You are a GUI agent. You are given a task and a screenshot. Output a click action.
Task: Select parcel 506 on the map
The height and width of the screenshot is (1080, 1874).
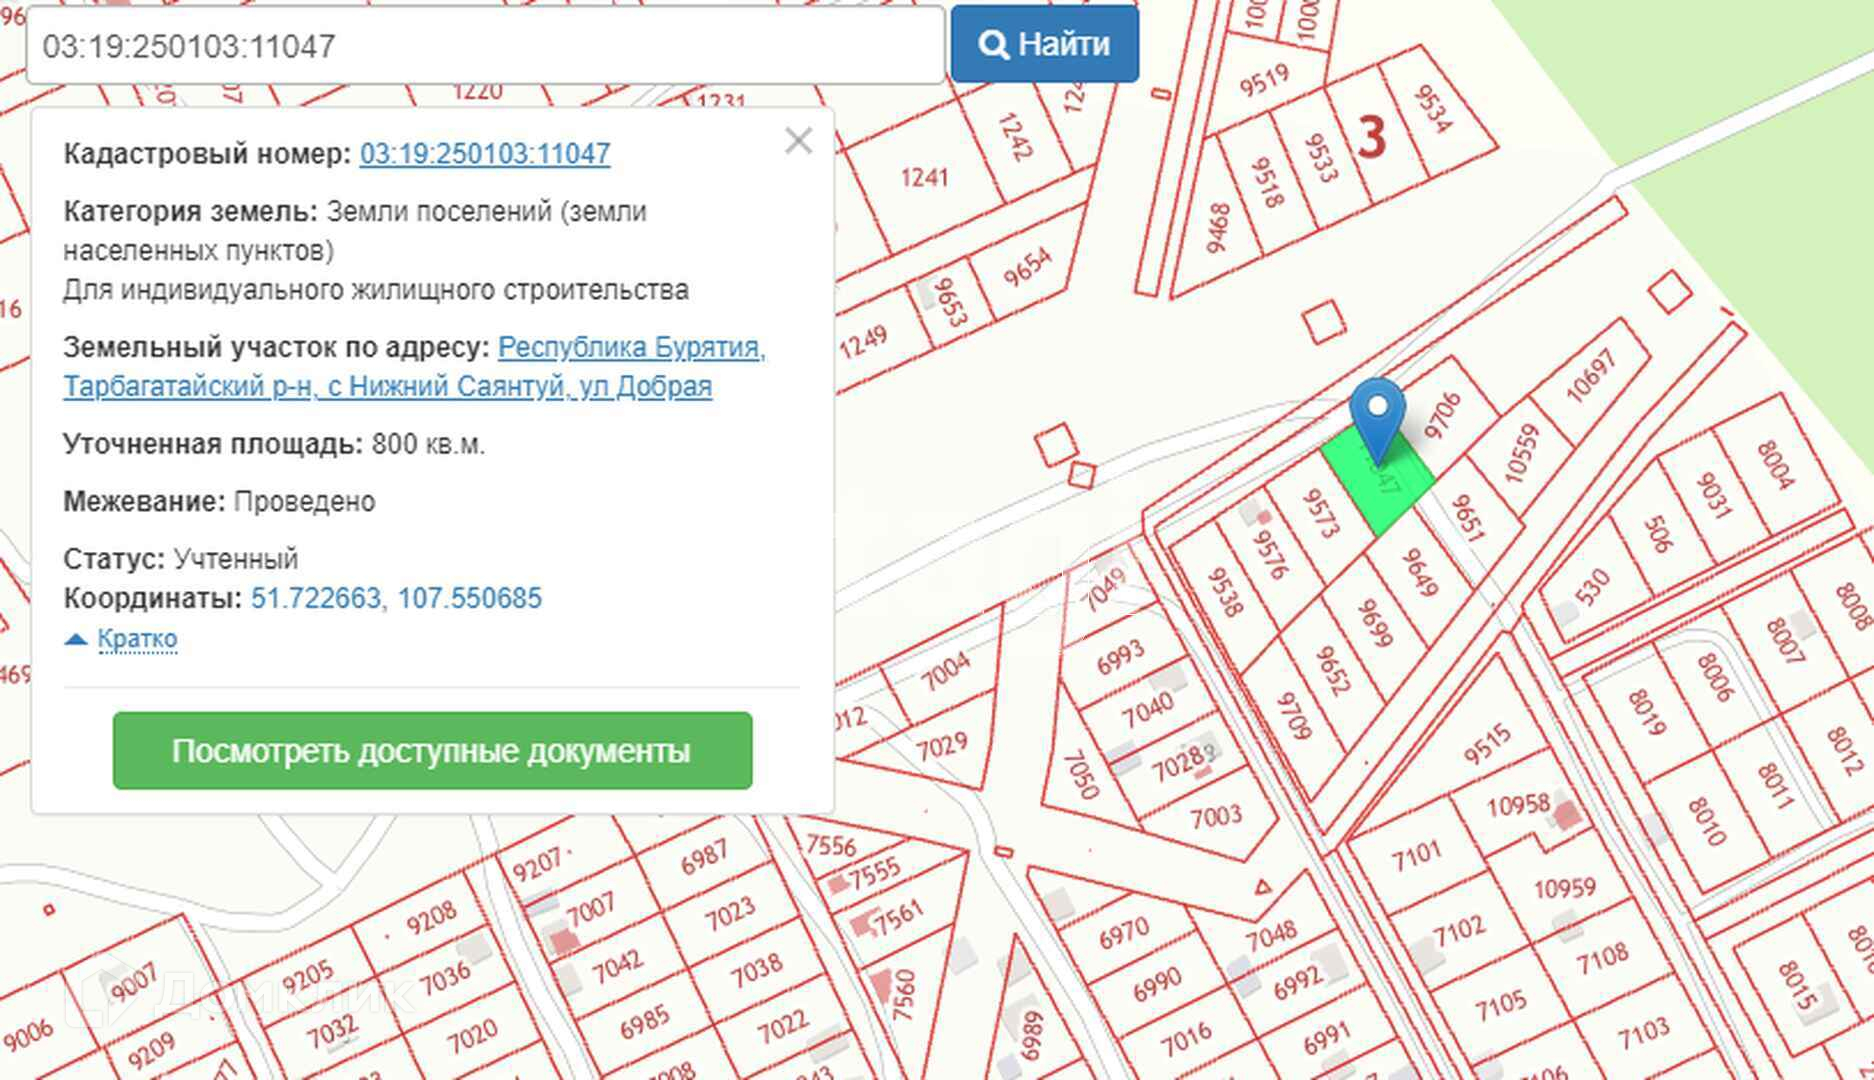pos(1657,534)
